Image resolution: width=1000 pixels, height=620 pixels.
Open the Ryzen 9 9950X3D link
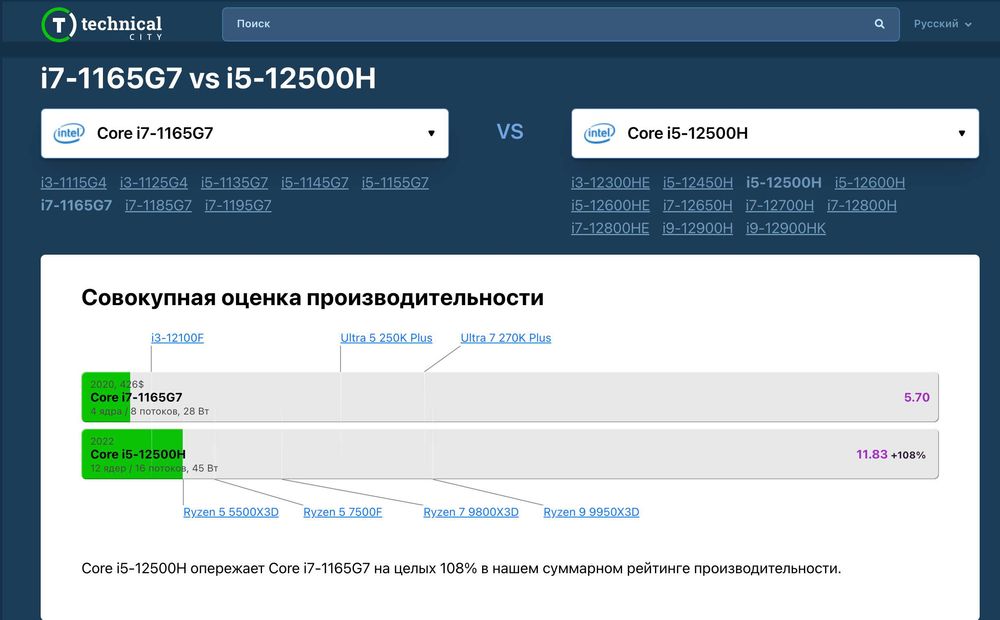point(591,512)
